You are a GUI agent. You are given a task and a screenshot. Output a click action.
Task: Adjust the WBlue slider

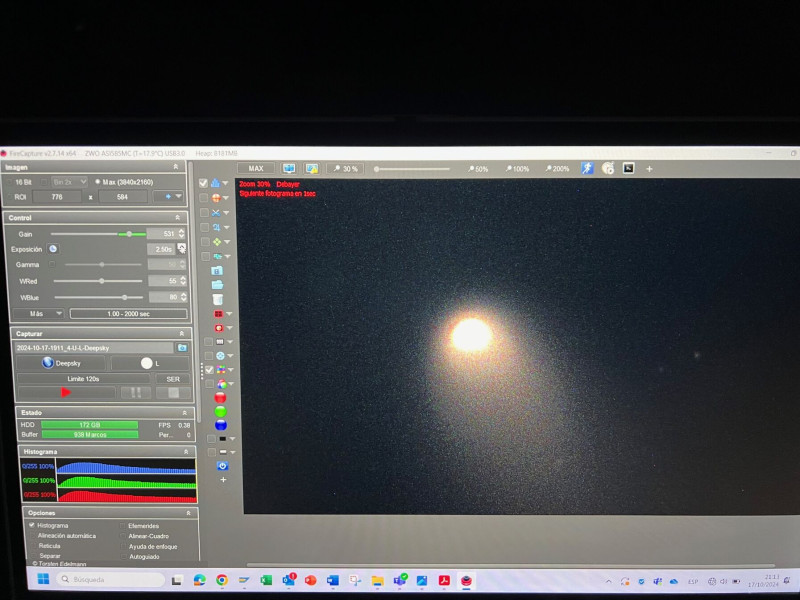(x=124, y=297)
